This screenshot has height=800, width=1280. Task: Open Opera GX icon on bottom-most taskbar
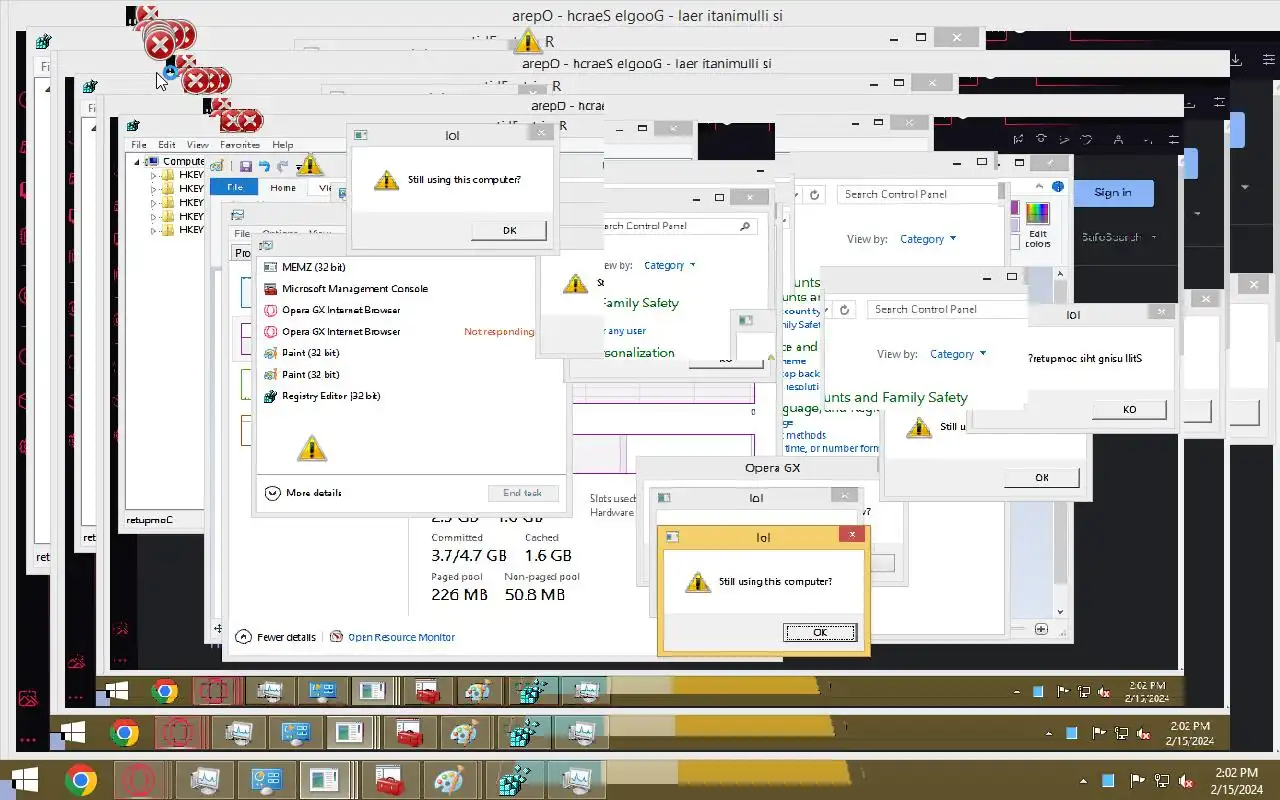137,779
